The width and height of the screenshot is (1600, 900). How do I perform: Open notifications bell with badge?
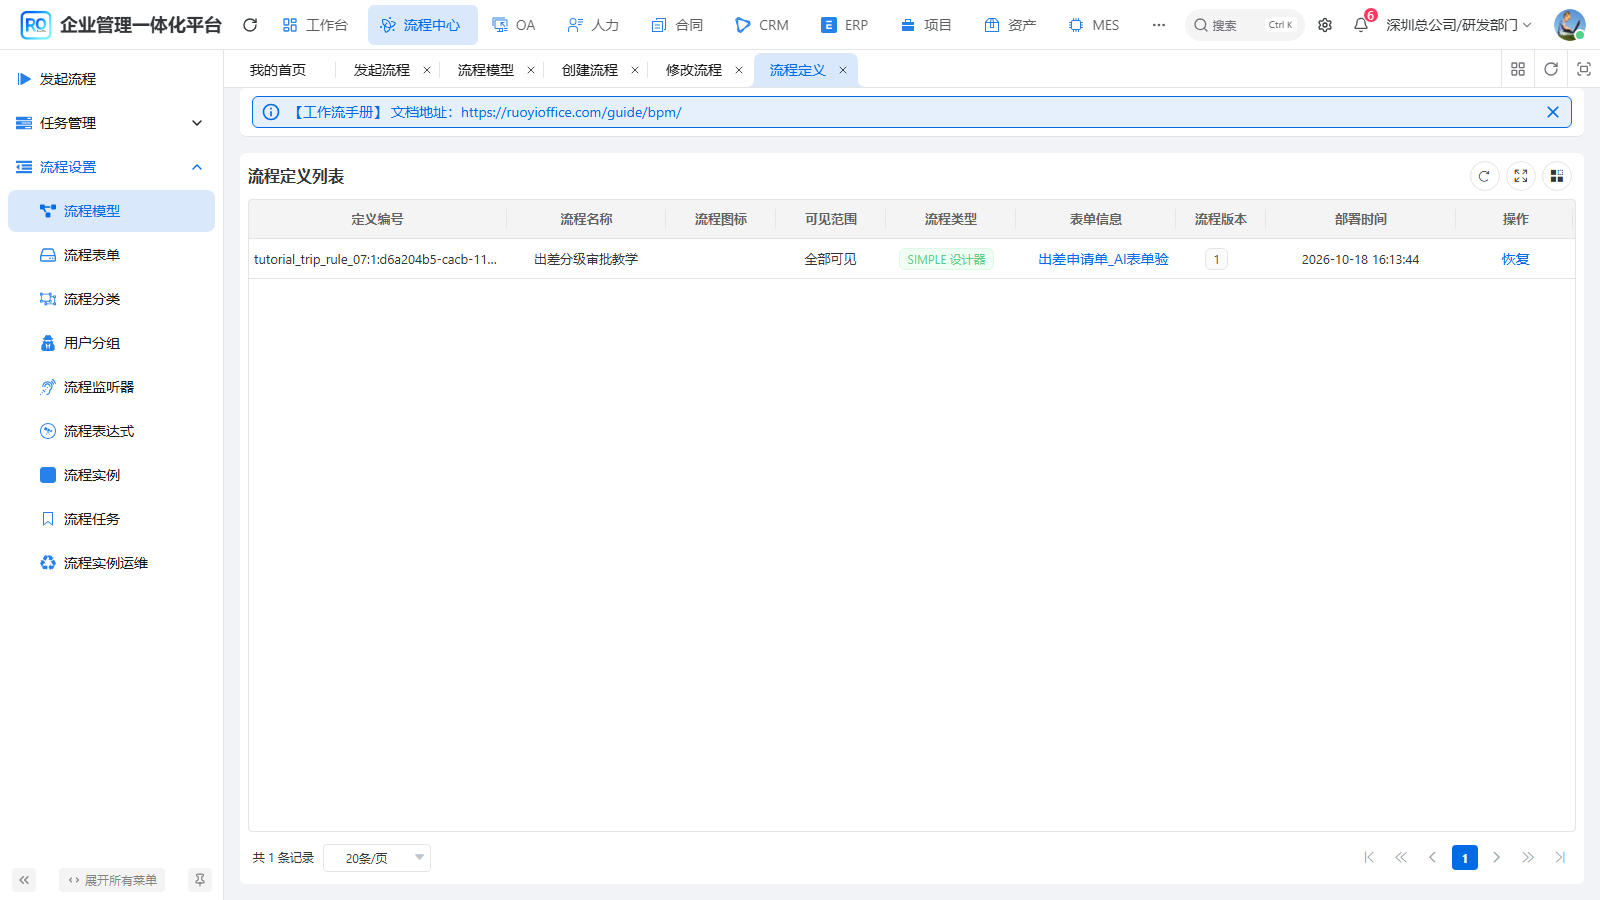click(1361, 25)
